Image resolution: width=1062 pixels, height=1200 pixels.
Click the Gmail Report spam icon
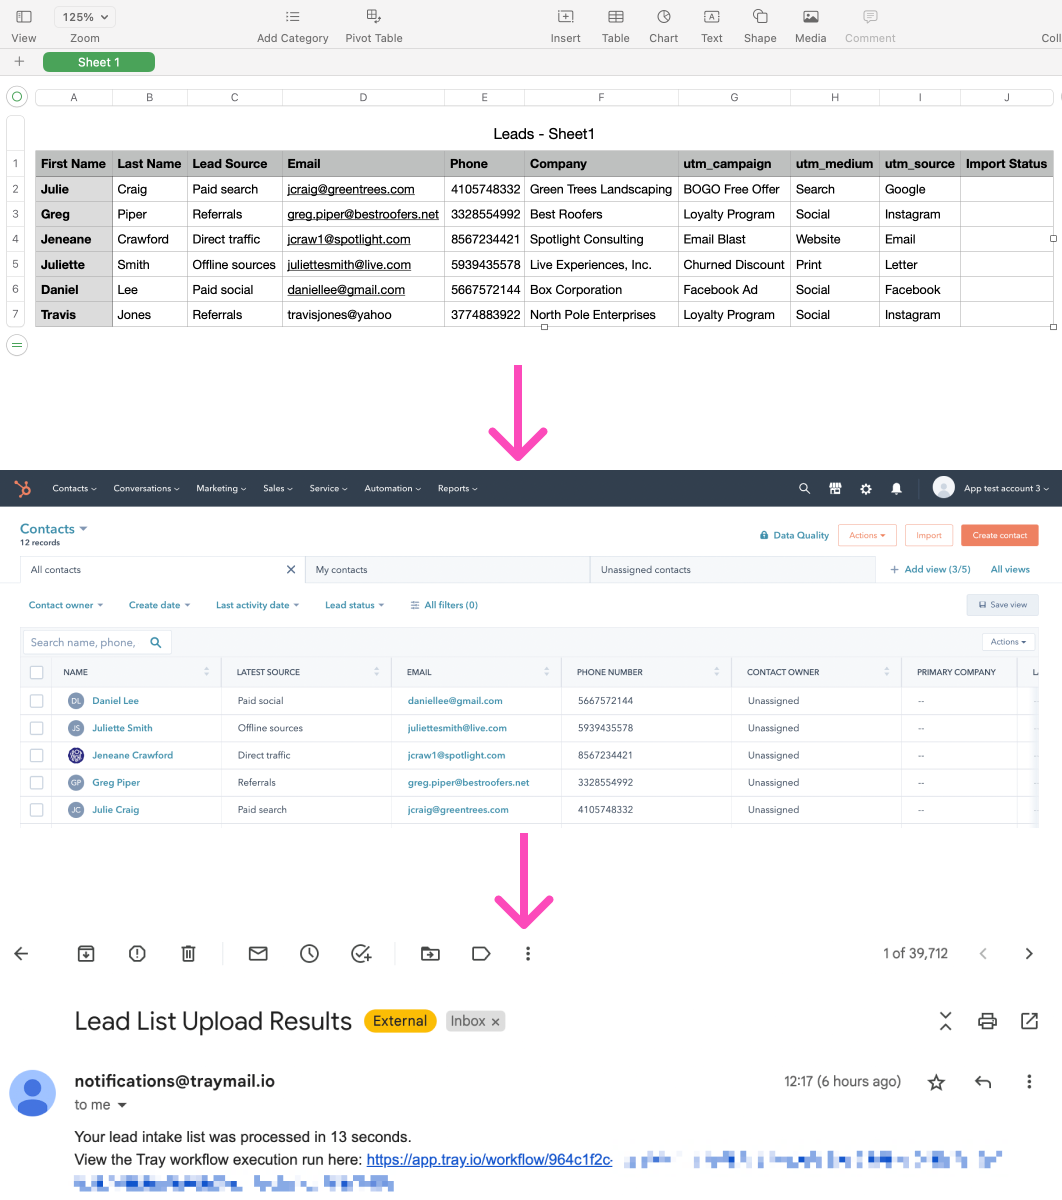pyautogui.click(x=137, y=954)
